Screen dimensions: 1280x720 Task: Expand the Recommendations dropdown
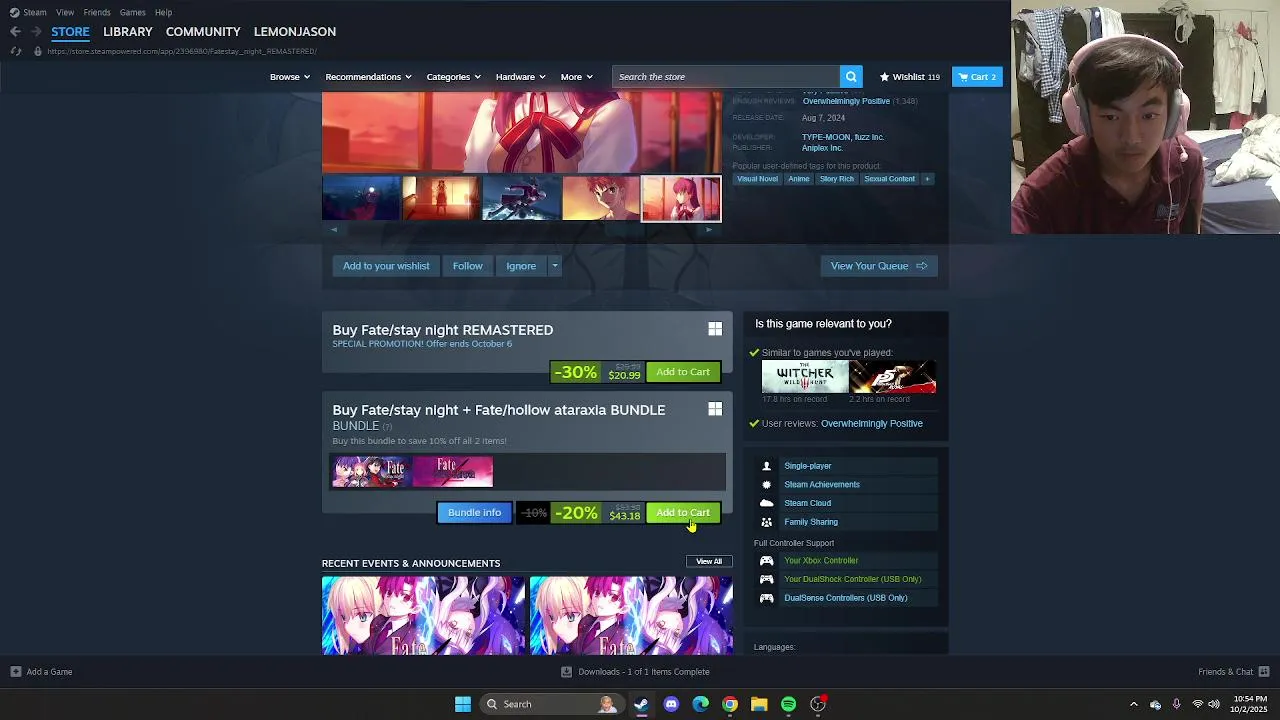click(x=369, y=77)
